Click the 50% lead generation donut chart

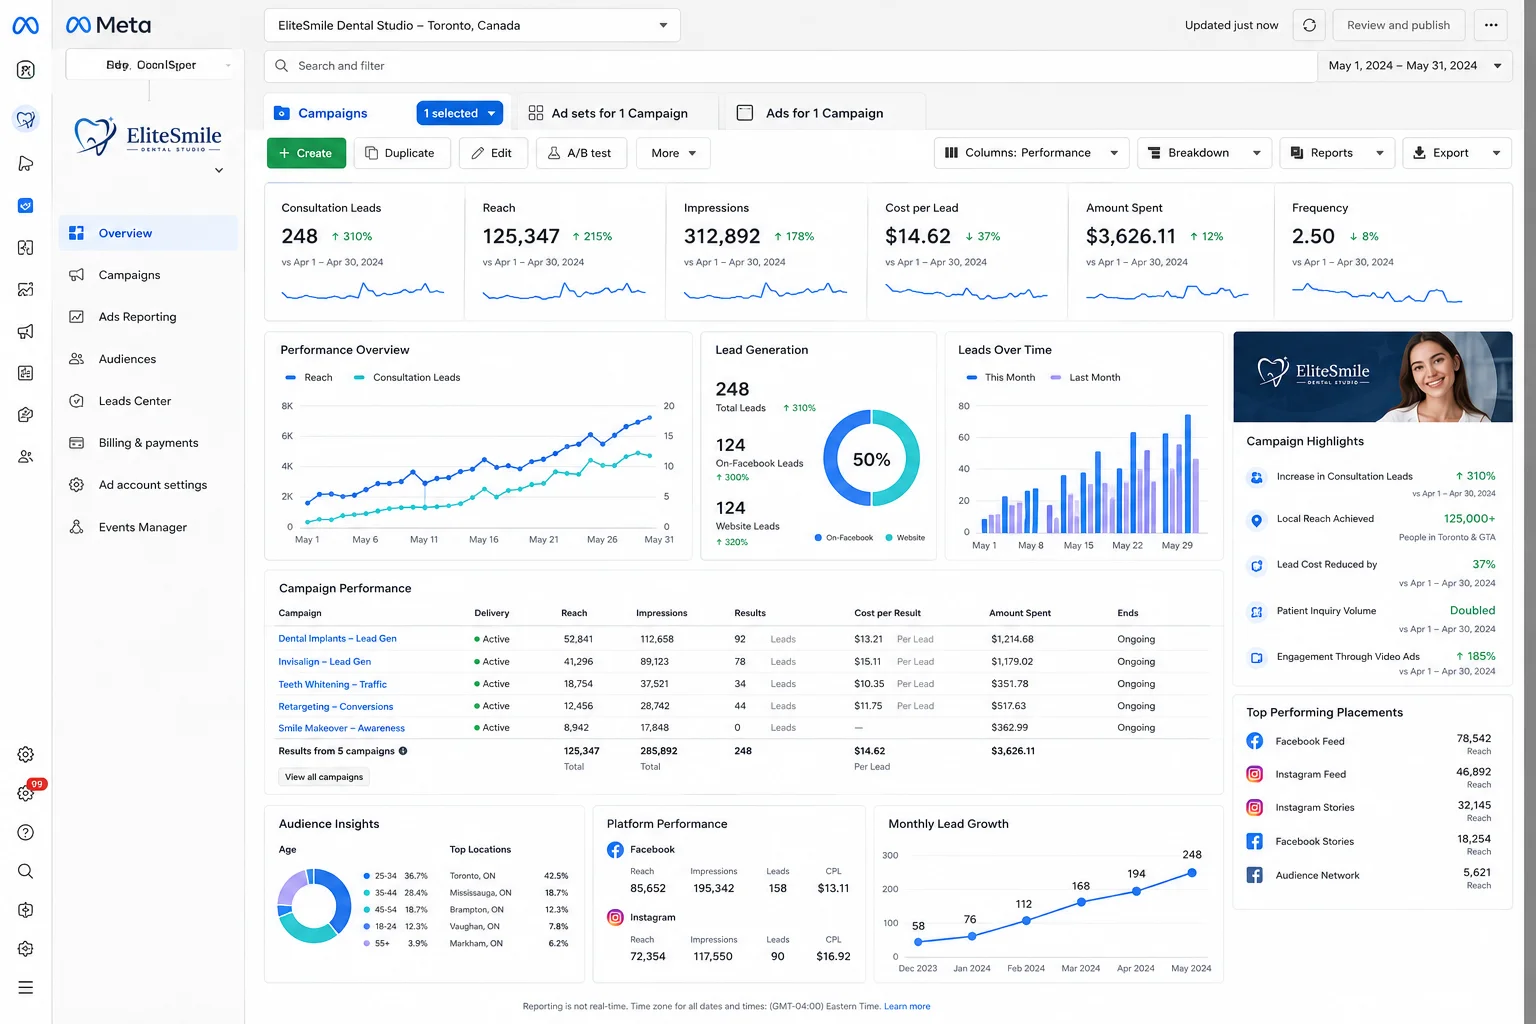tap(871, 459)
